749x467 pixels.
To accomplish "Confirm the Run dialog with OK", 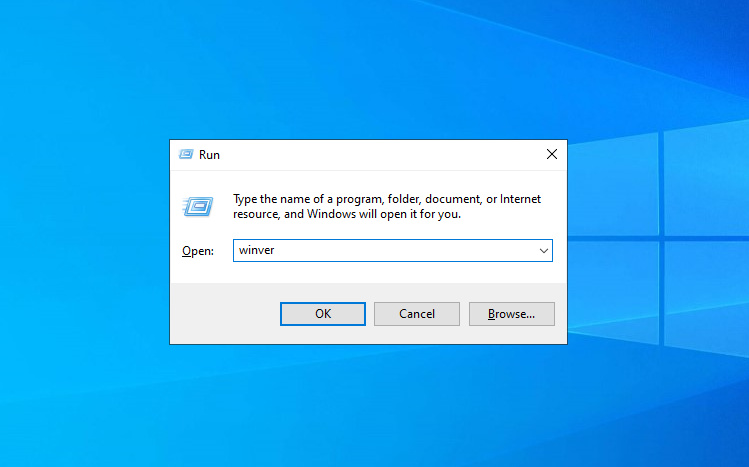I will 322,314.
